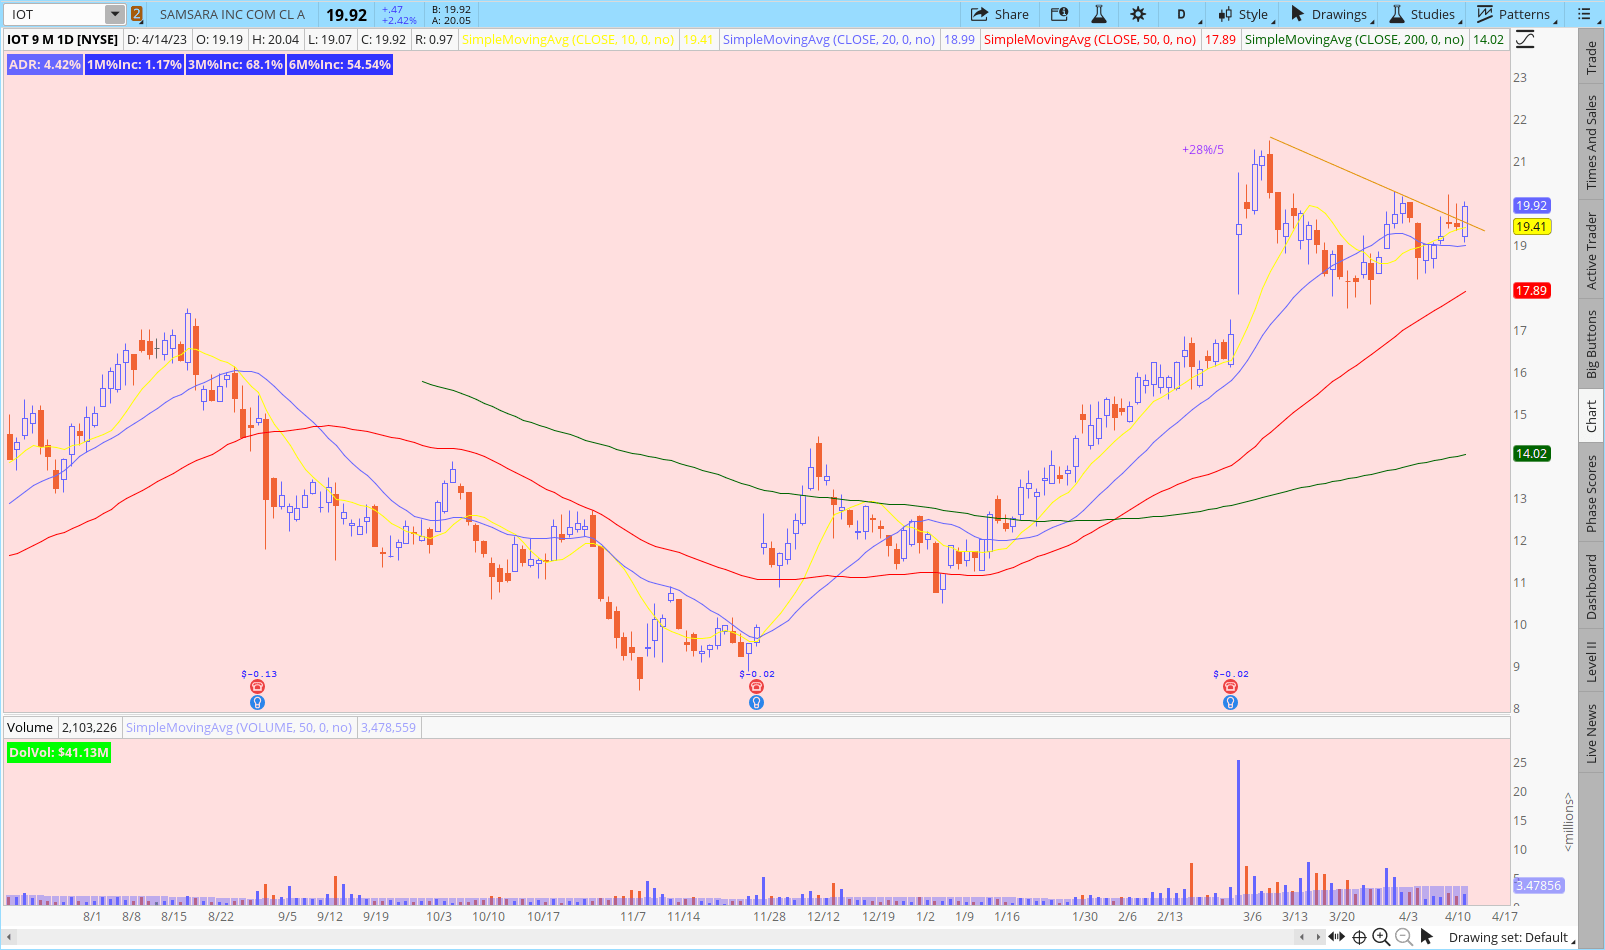Open the symbol selector dropdown arrow
The image size is (1605, 950).
(115, 14)
